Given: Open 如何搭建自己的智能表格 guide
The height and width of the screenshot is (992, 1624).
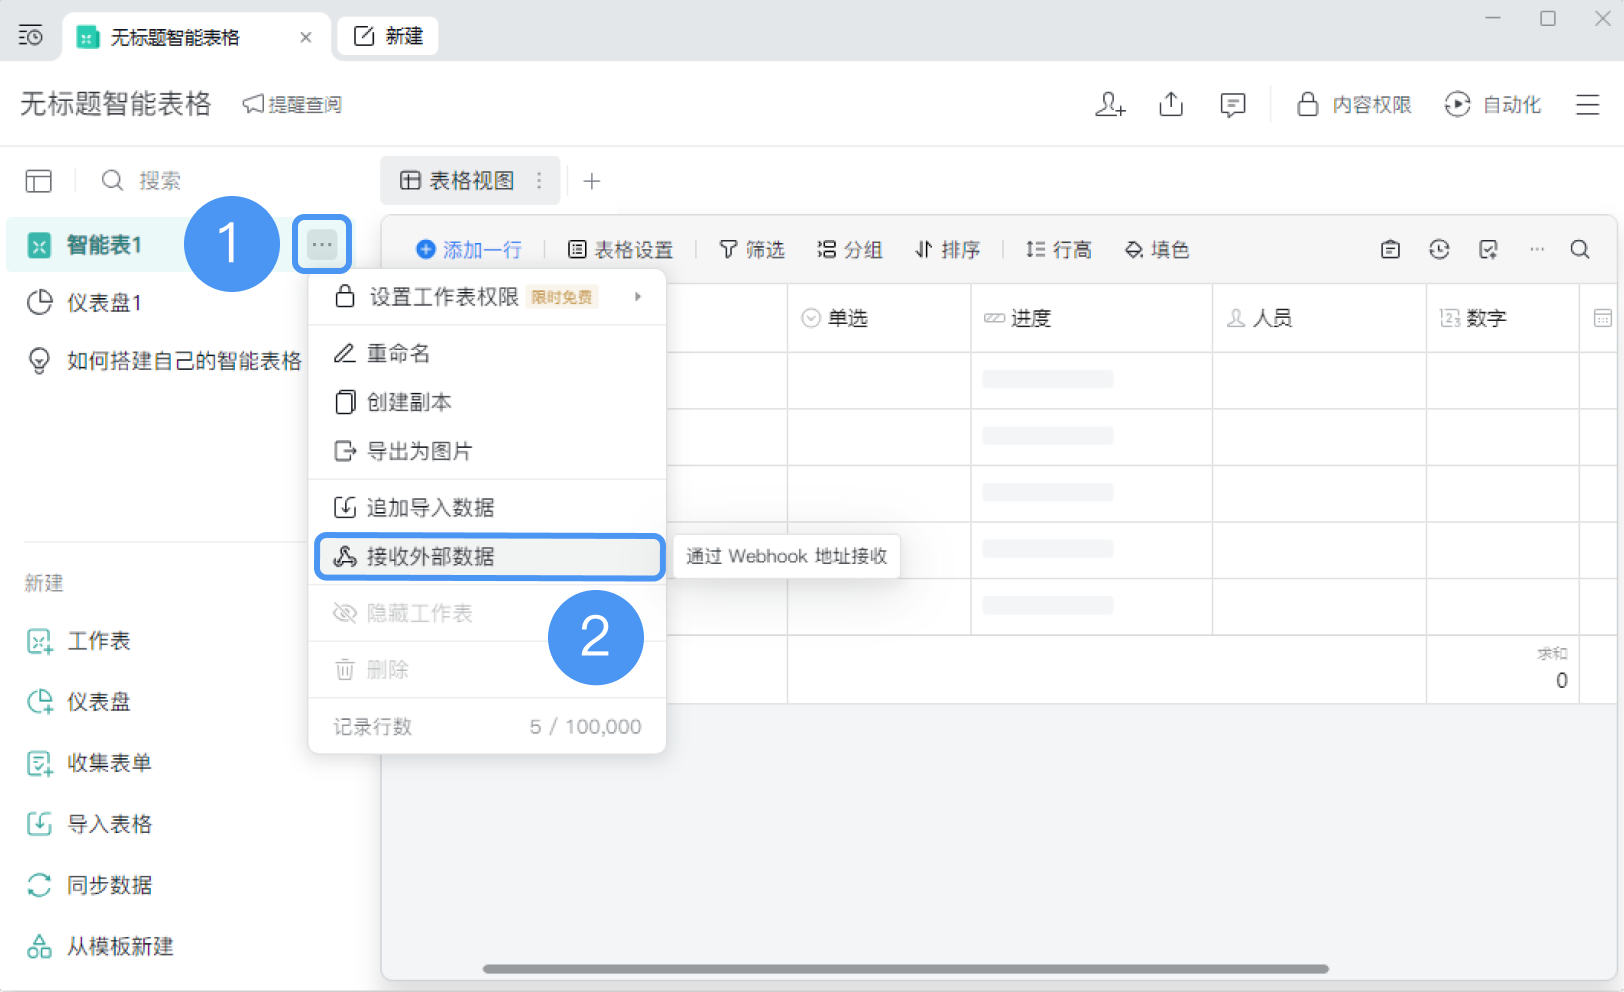Looking at the screenshot, I should coord(164,360).
